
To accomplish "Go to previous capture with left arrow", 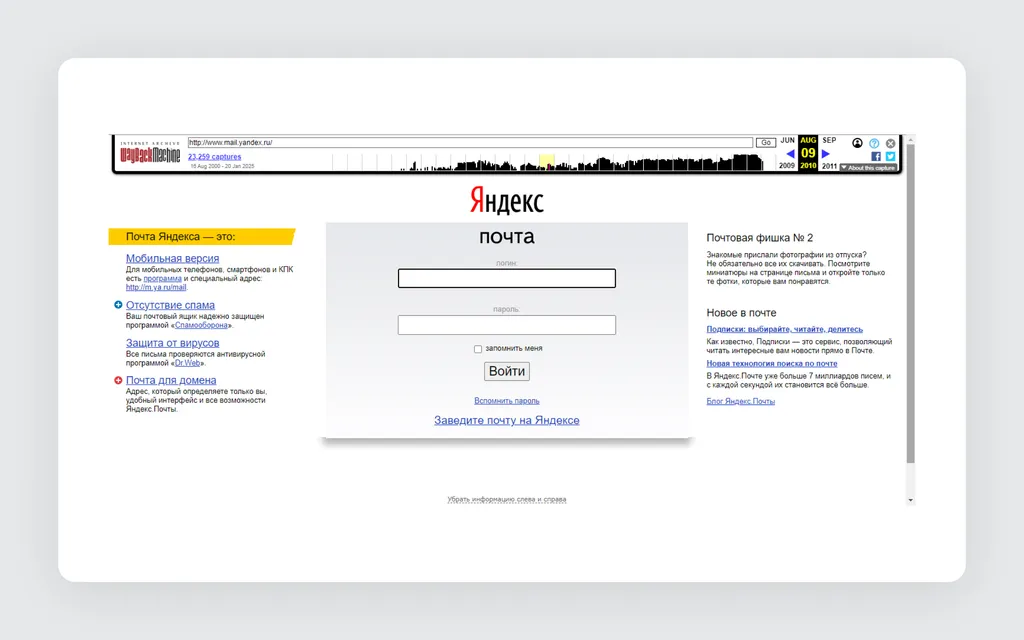I will click(x=790, y=153).
